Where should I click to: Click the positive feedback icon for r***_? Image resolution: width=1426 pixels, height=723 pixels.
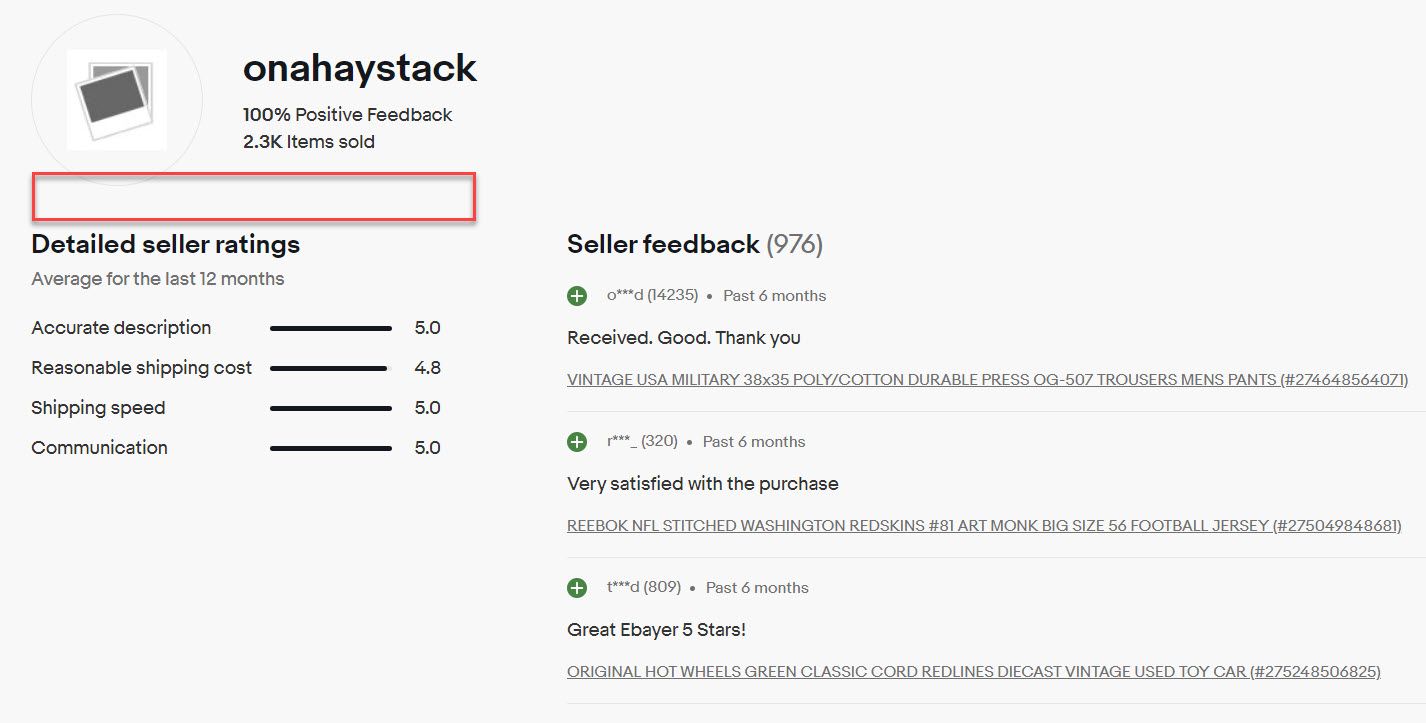coord(577,442)
